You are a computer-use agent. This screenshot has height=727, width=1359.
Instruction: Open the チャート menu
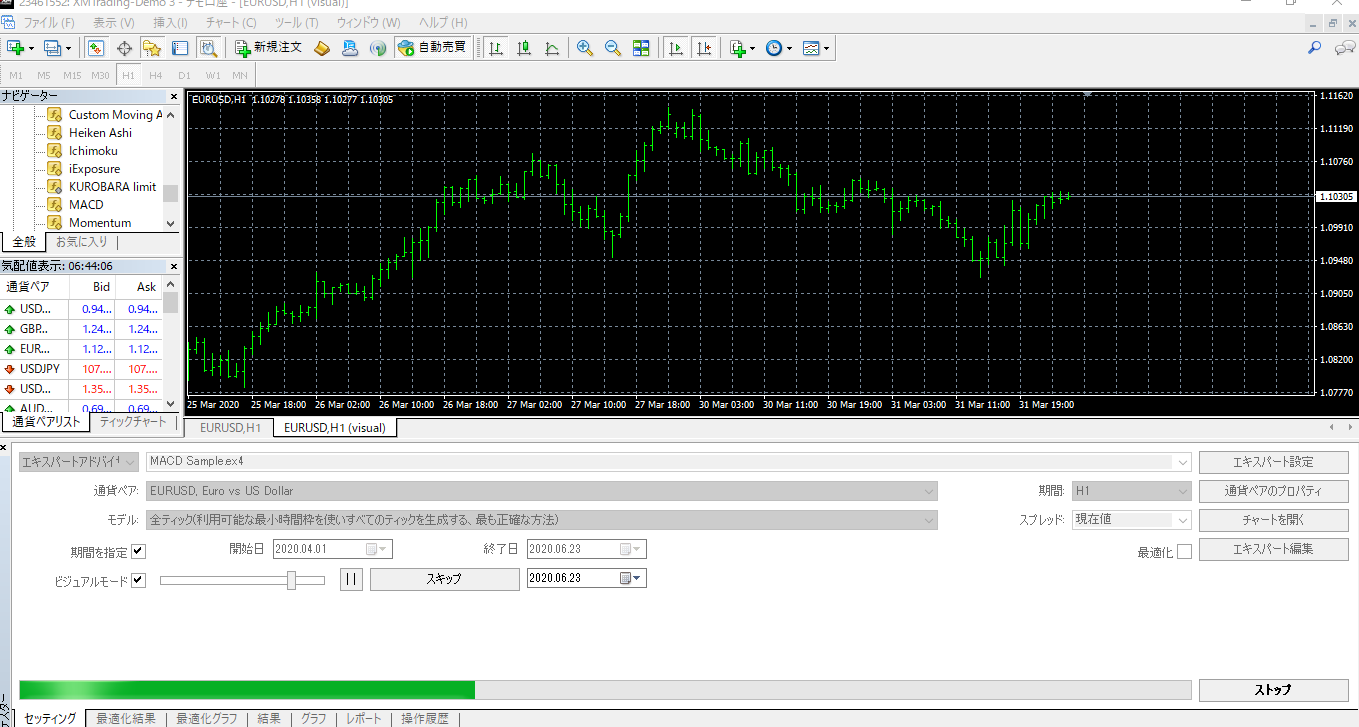click(230, 22)
